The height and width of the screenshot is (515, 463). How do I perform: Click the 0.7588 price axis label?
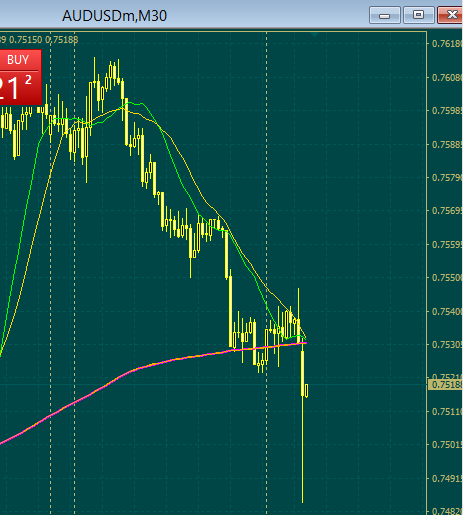click(x=447, y=145)
